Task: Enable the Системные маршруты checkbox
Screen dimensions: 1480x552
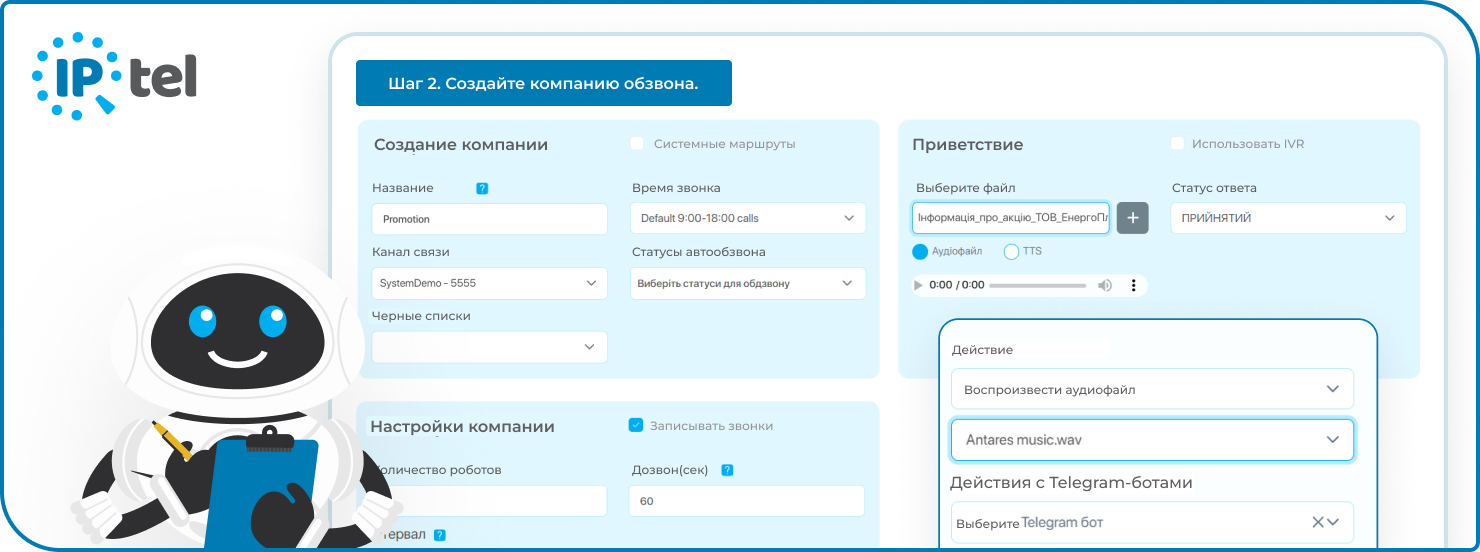Action: 637,144
